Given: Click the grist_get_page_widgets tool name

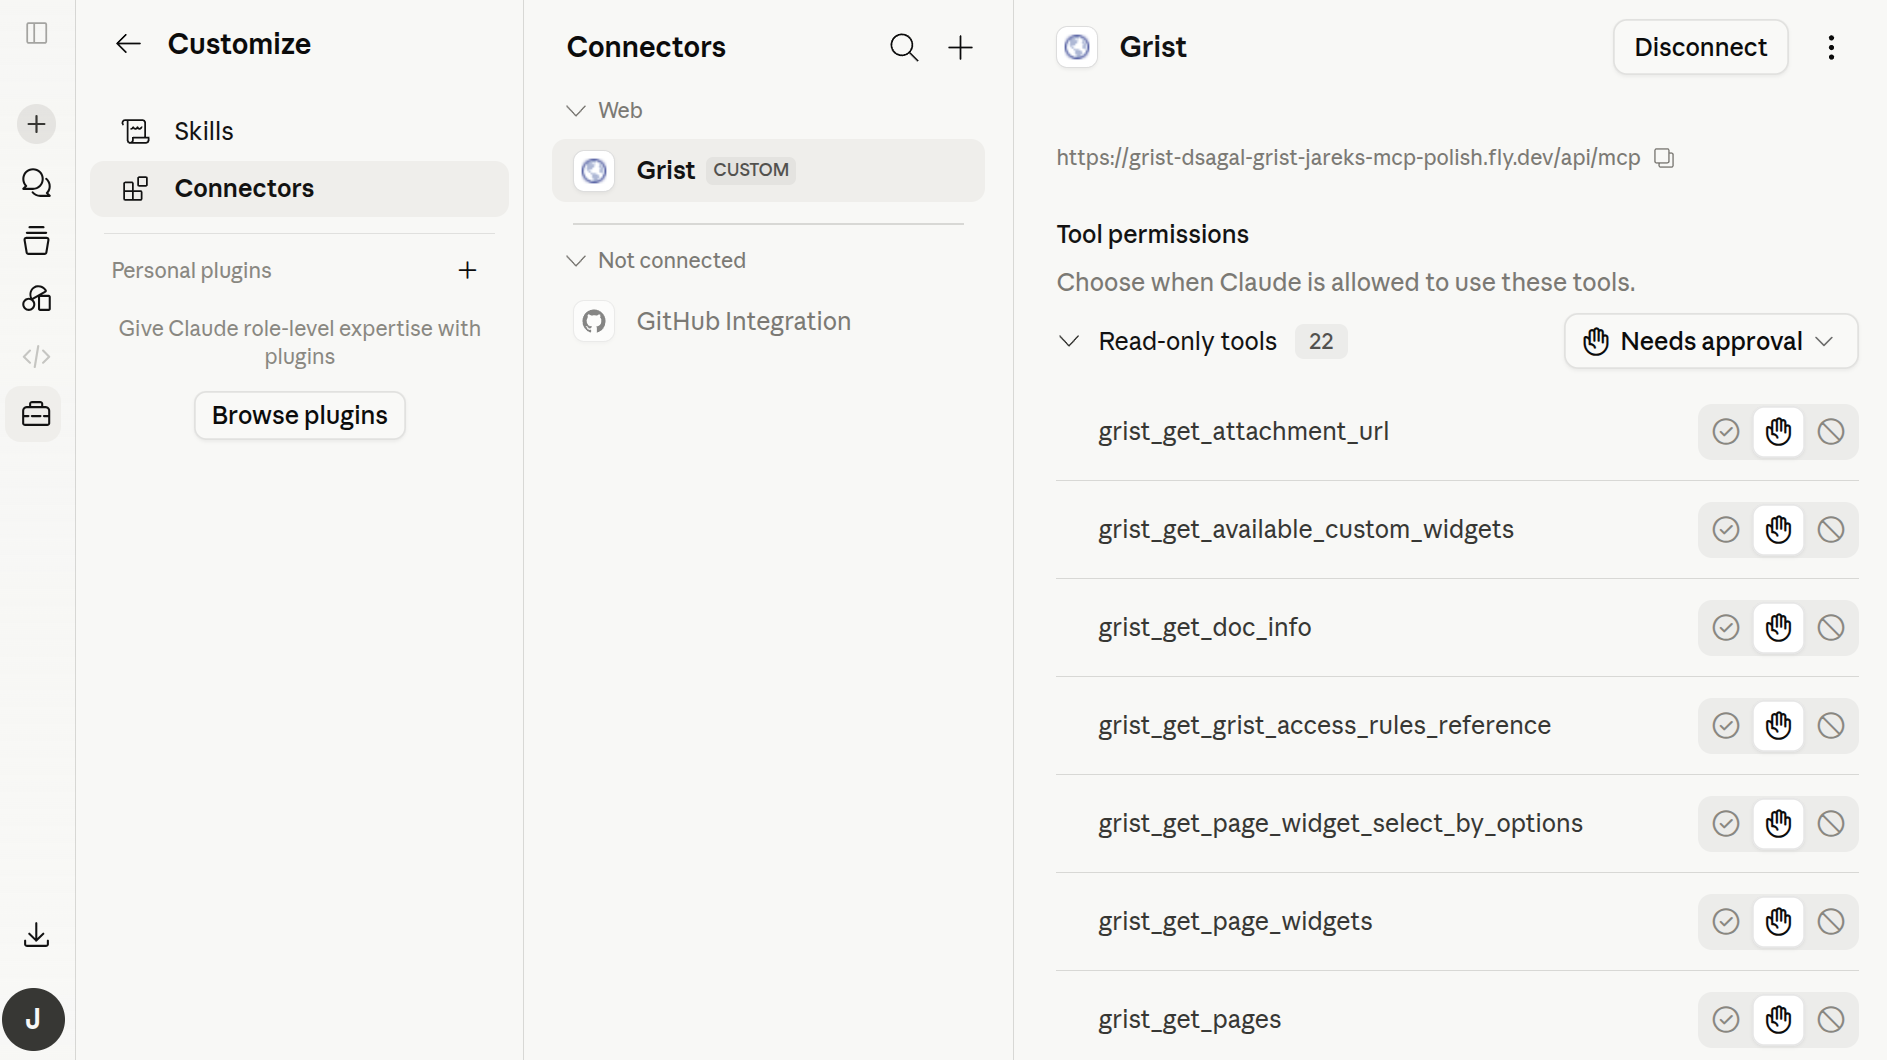Looking at the screenshot, I should [x=1235, y=921].
